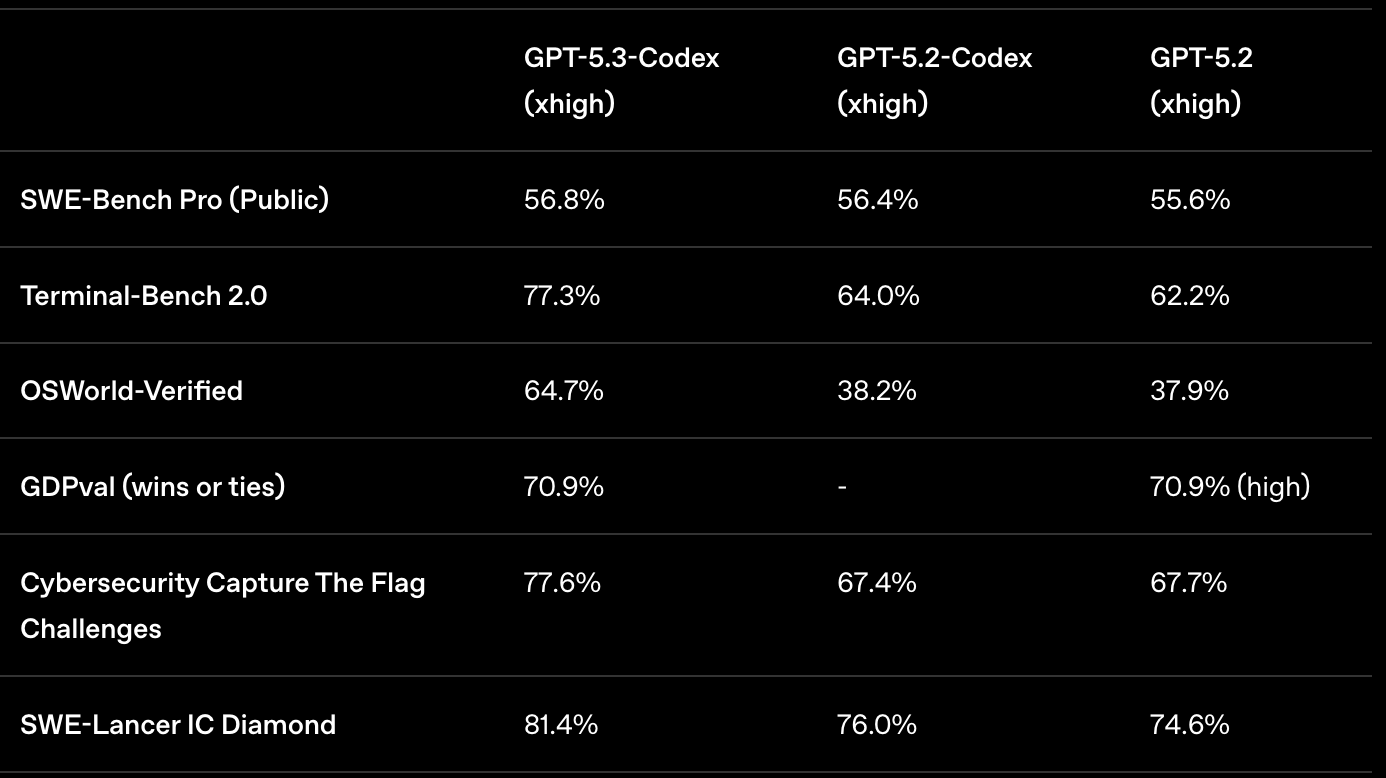The height and width of the screenshot is (778, 1386).
Task: Click the 70.9% (high) GDPval cell
Action: [x=1229, y=486]
